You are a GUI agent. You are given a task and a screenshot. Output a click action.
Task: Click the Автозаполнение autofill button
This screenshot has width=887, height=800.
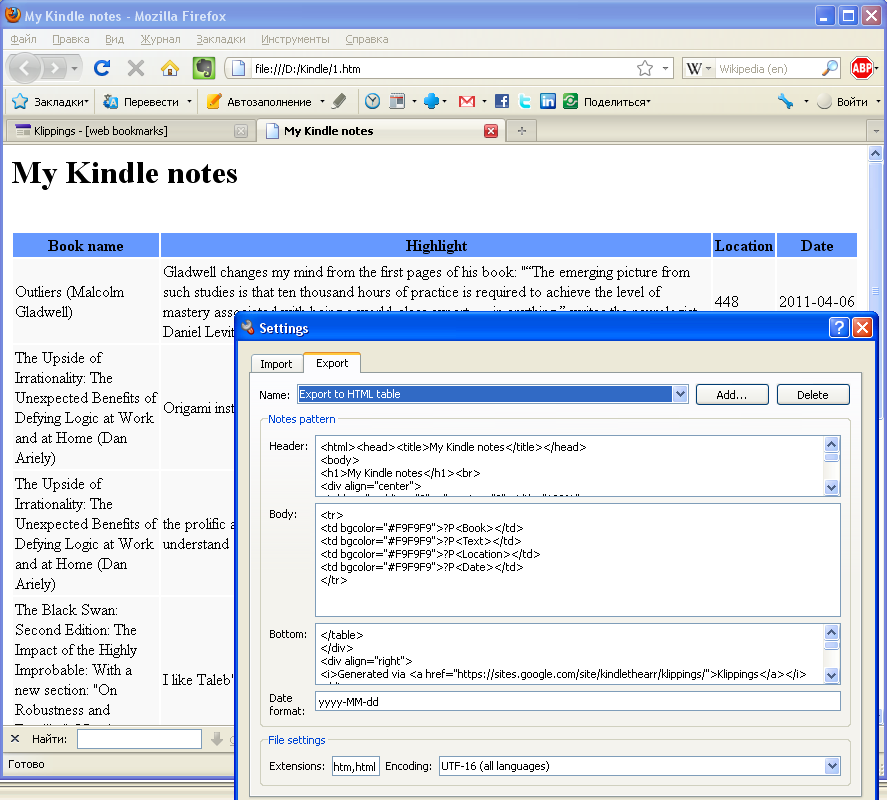[260, 101]
